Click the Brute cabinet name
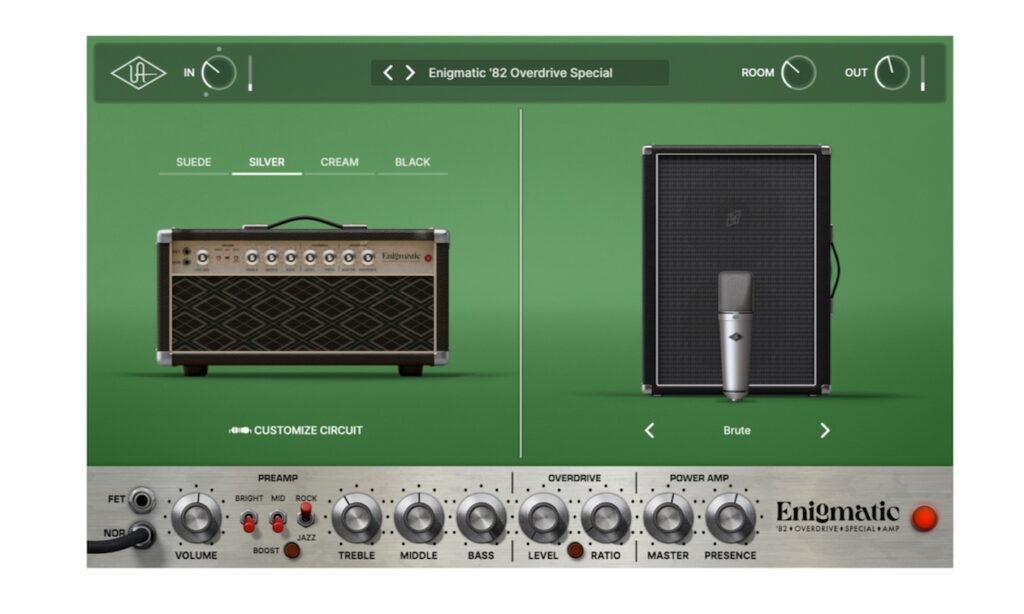The height and width of the screenshot is (614, 1024). coord(737,430)
